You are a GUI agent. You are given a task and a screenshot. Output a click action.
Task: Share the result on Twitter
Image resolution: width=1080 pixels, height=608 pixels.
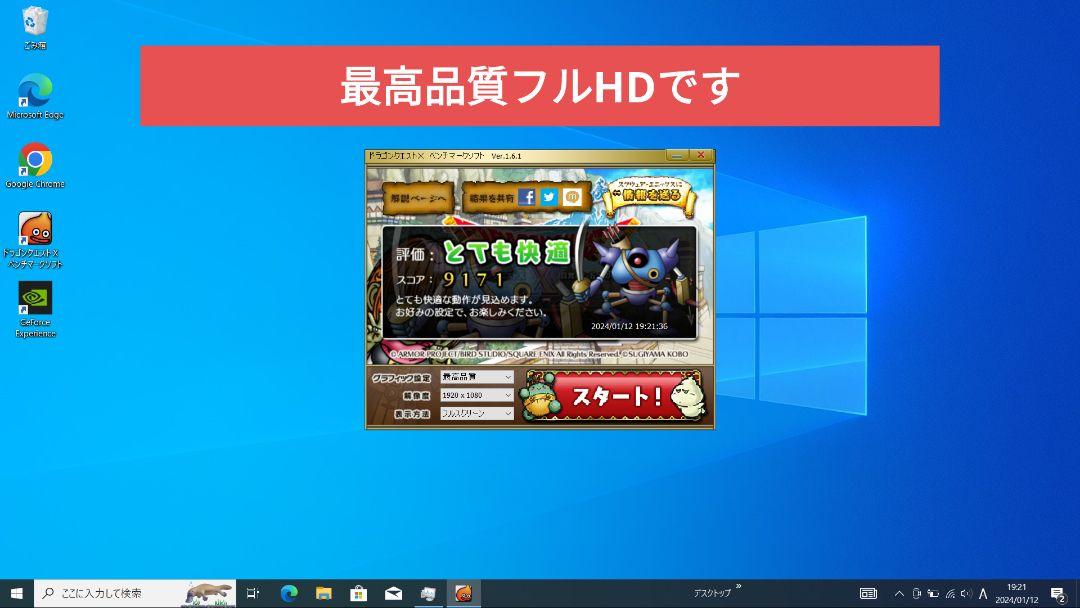coord(549,198)
